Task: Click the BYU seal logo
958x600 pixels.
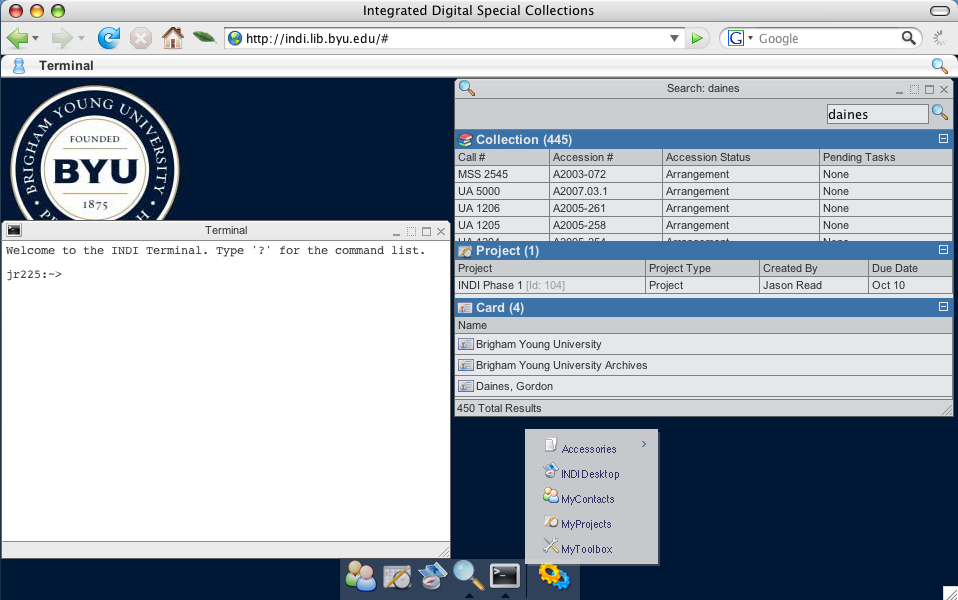Action: pos(95,154)
